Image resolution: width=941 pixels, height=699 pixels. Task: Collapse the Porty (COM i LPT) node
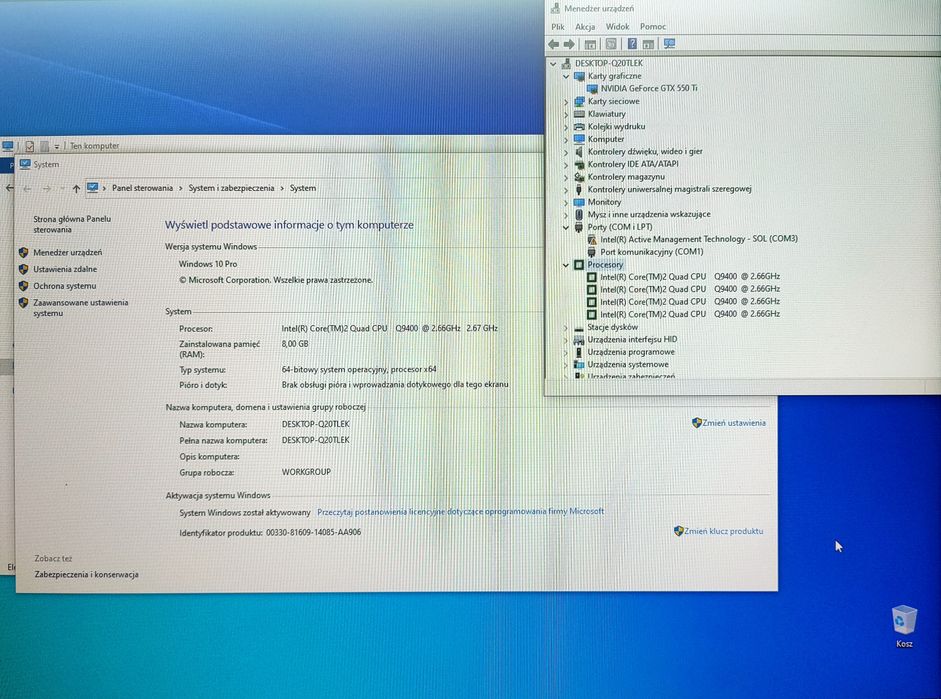point(566,227)
